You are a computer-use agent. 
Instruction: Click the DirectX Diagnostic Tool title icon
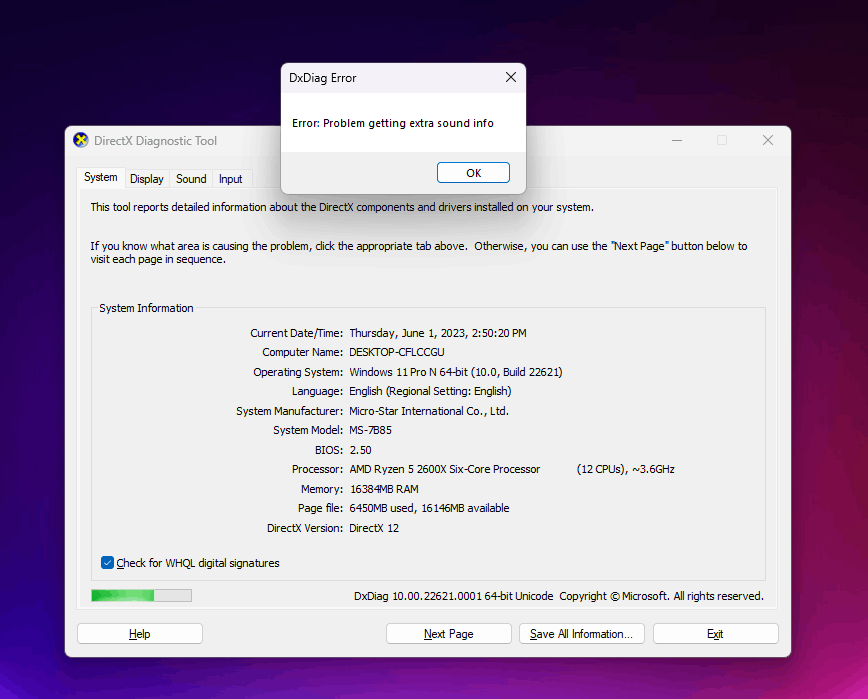[x=81, y=141]
